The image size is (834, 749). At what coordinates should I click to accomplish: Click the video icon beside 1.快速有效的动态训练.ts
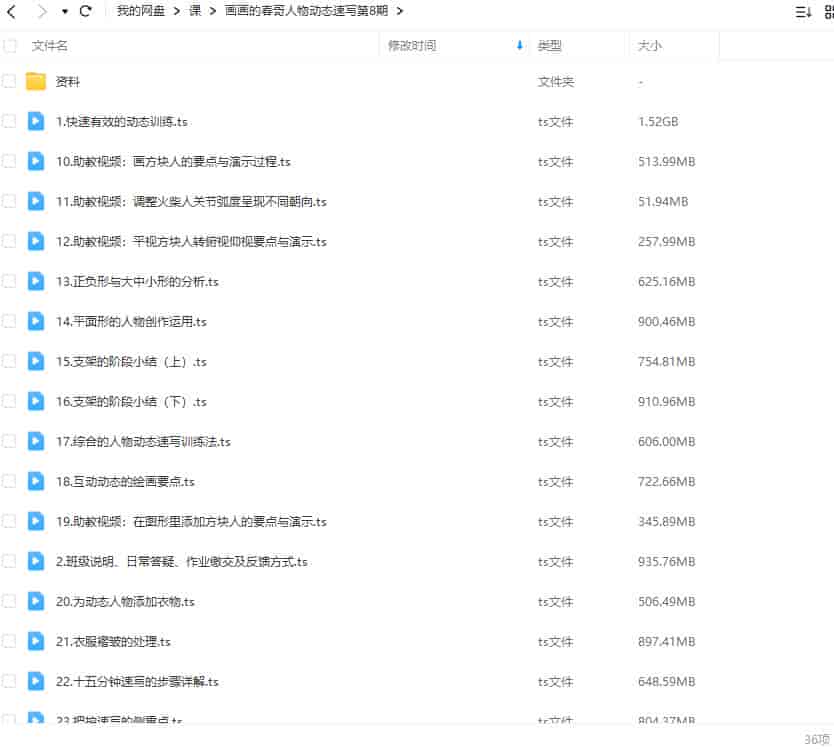click(x=33, y=121)
